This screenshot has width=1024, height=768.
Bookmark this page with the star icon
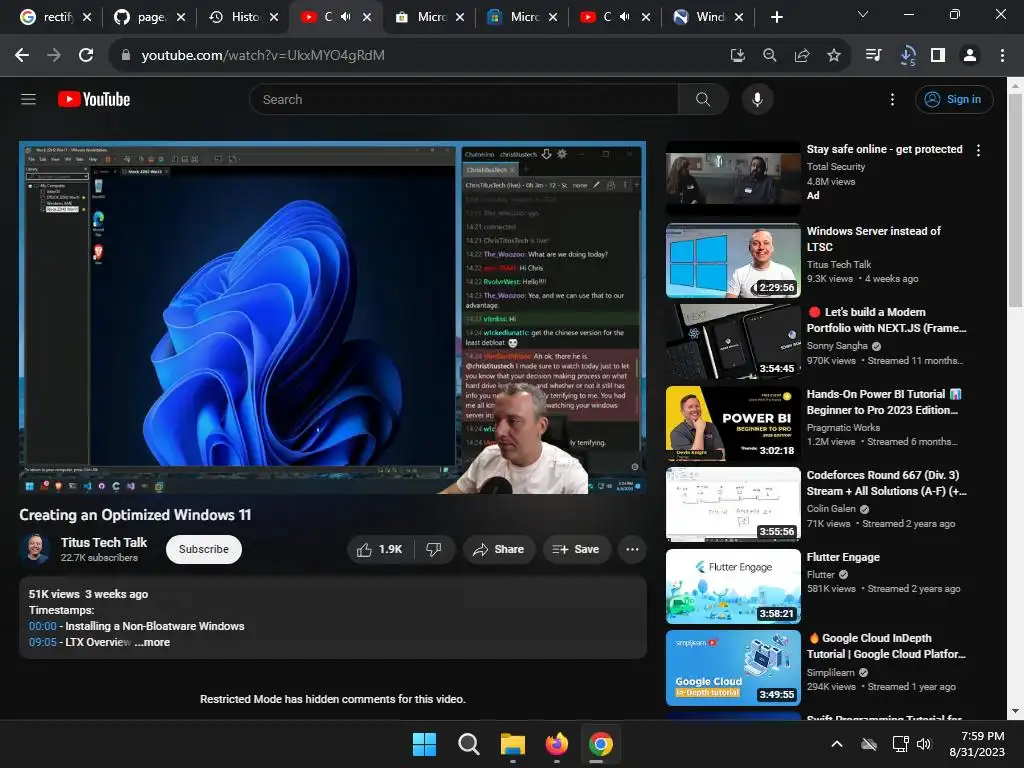834,56
